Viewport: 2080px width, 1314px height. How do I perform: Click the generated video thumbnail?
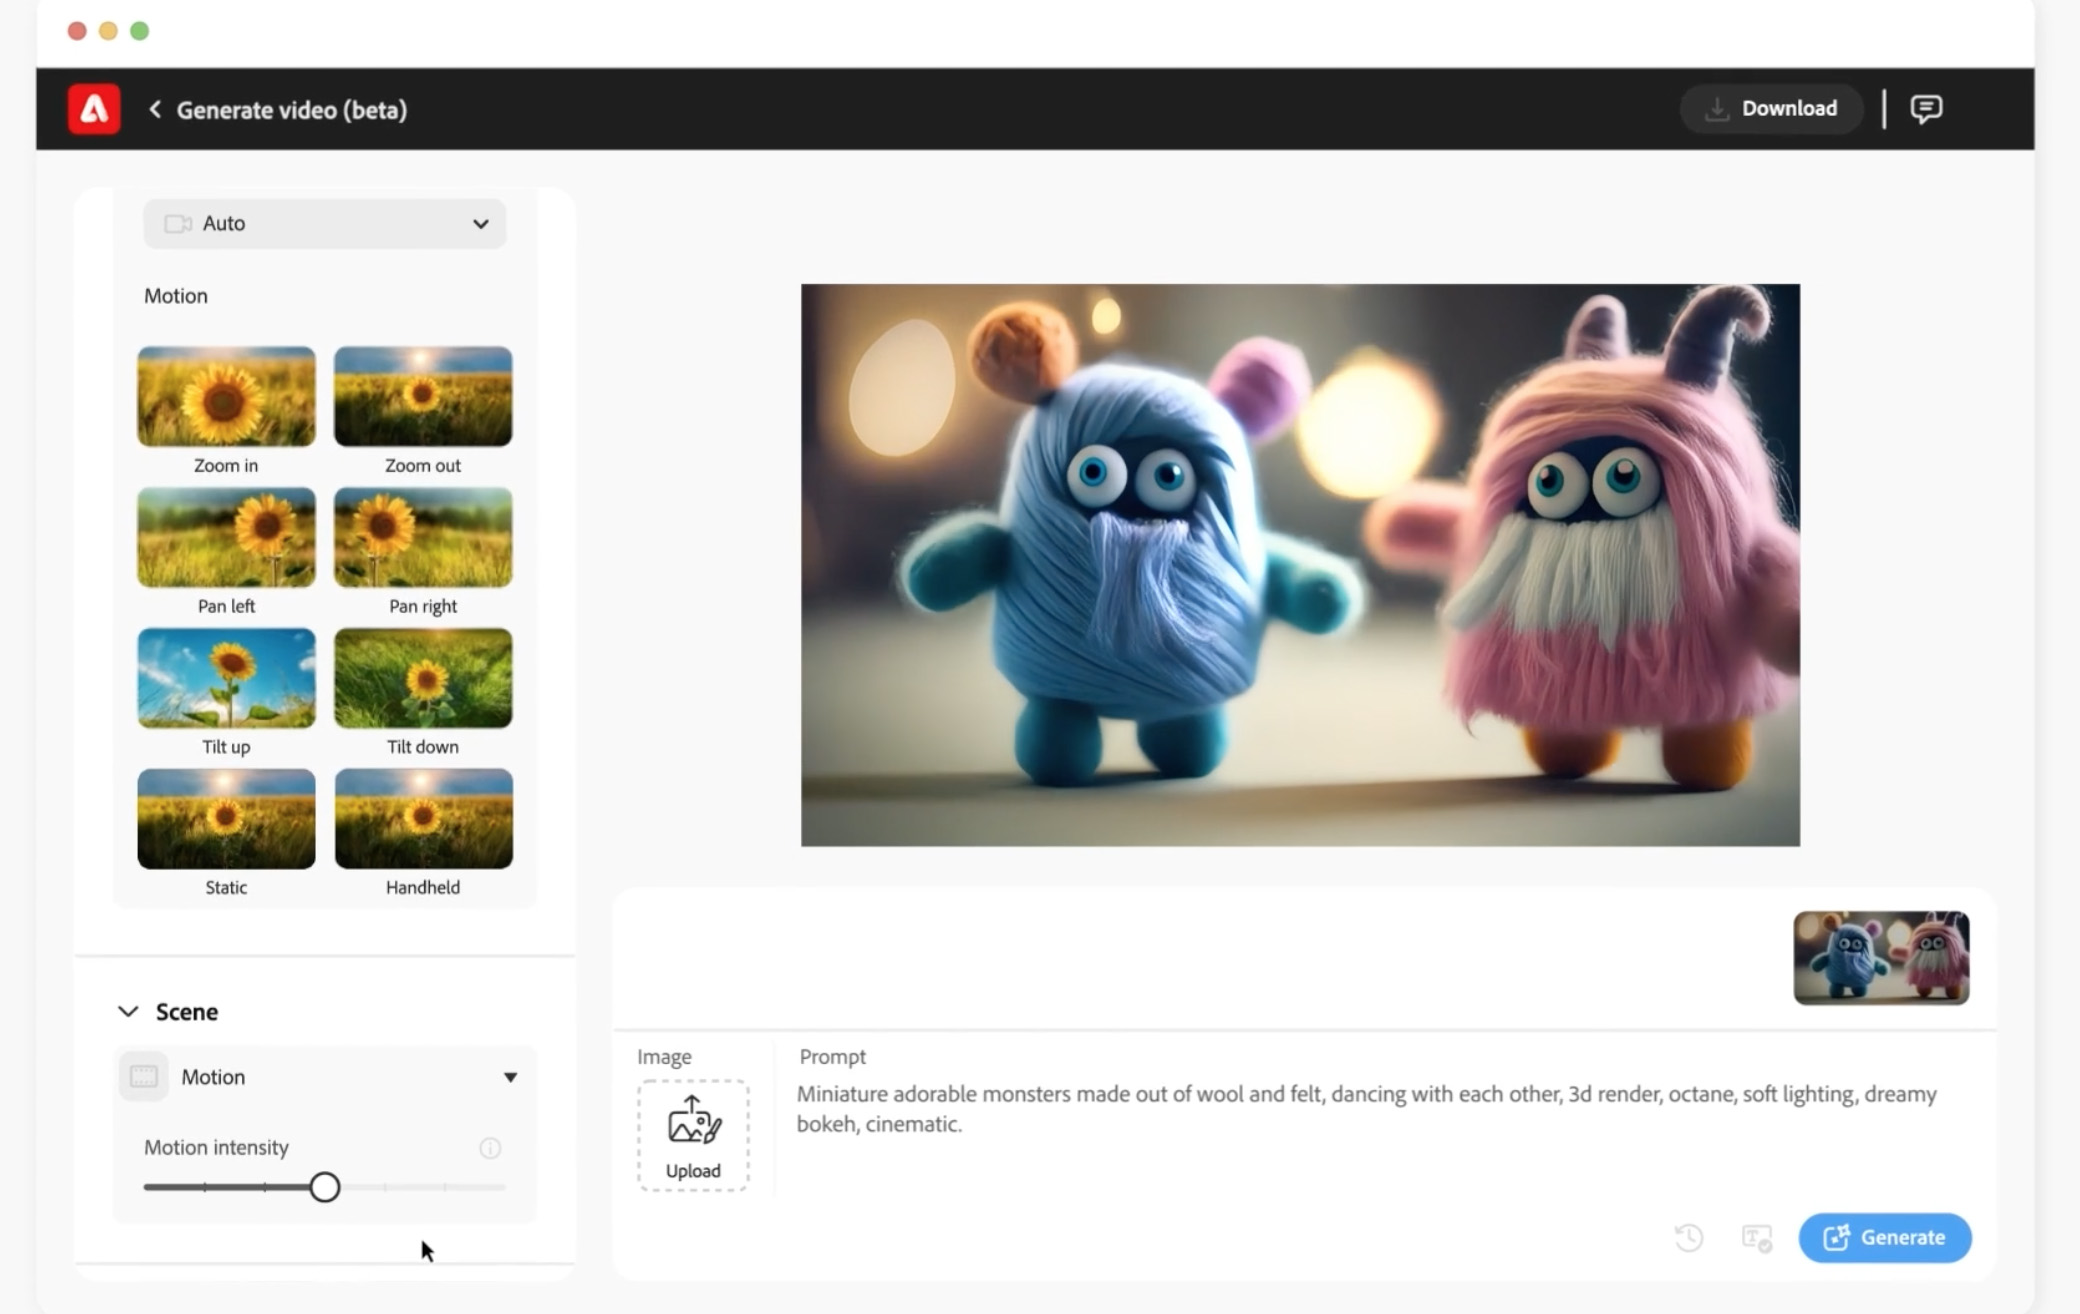pos(1880,957)
